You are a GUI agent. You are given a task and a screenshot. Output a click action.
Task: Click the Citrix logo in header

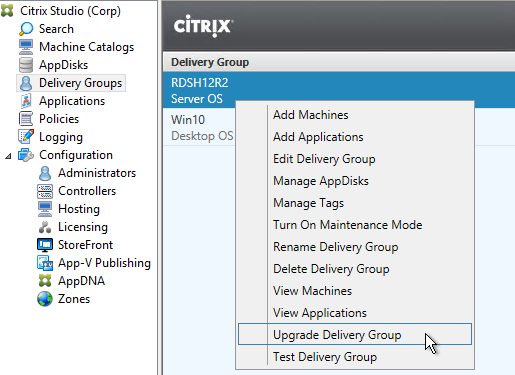(203, 26)
